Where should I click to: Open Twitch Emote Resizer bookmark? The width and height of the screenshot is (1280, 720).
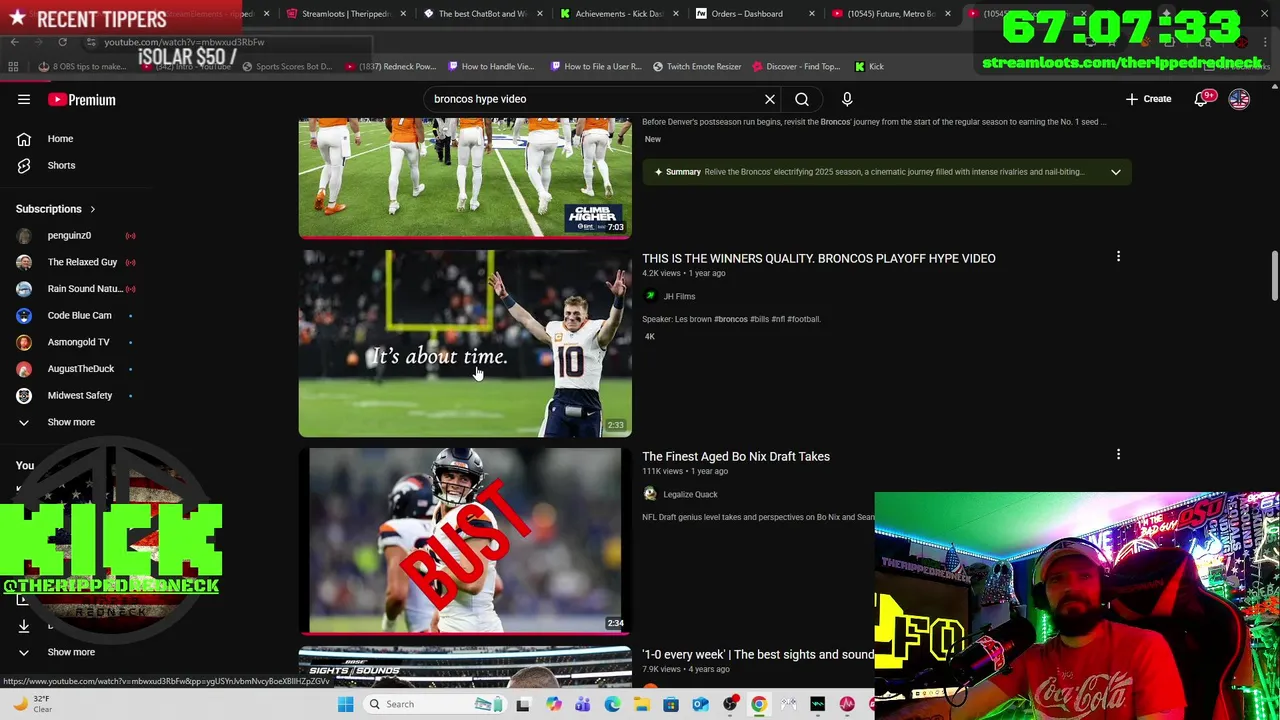(x=697, y=66)
